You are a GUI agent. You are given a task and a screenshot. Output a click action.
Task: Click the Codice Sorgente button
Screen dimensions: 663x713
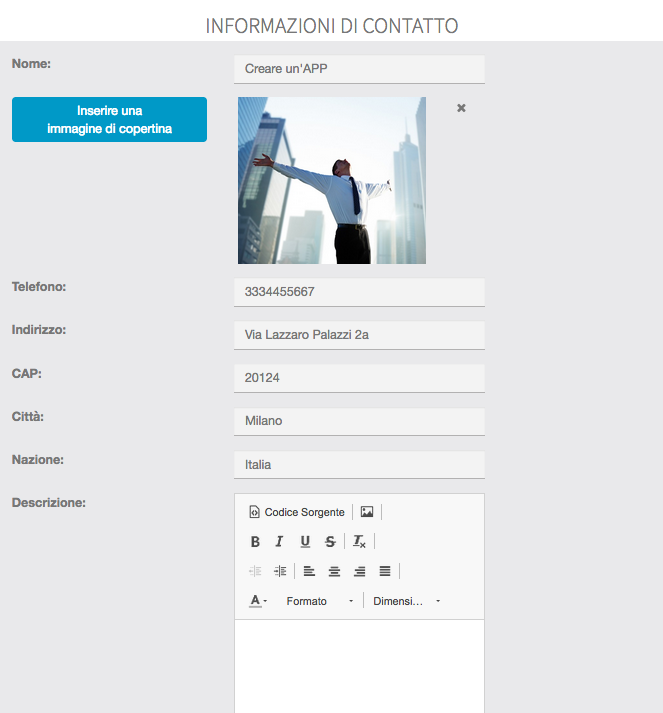tap(296, 512)
